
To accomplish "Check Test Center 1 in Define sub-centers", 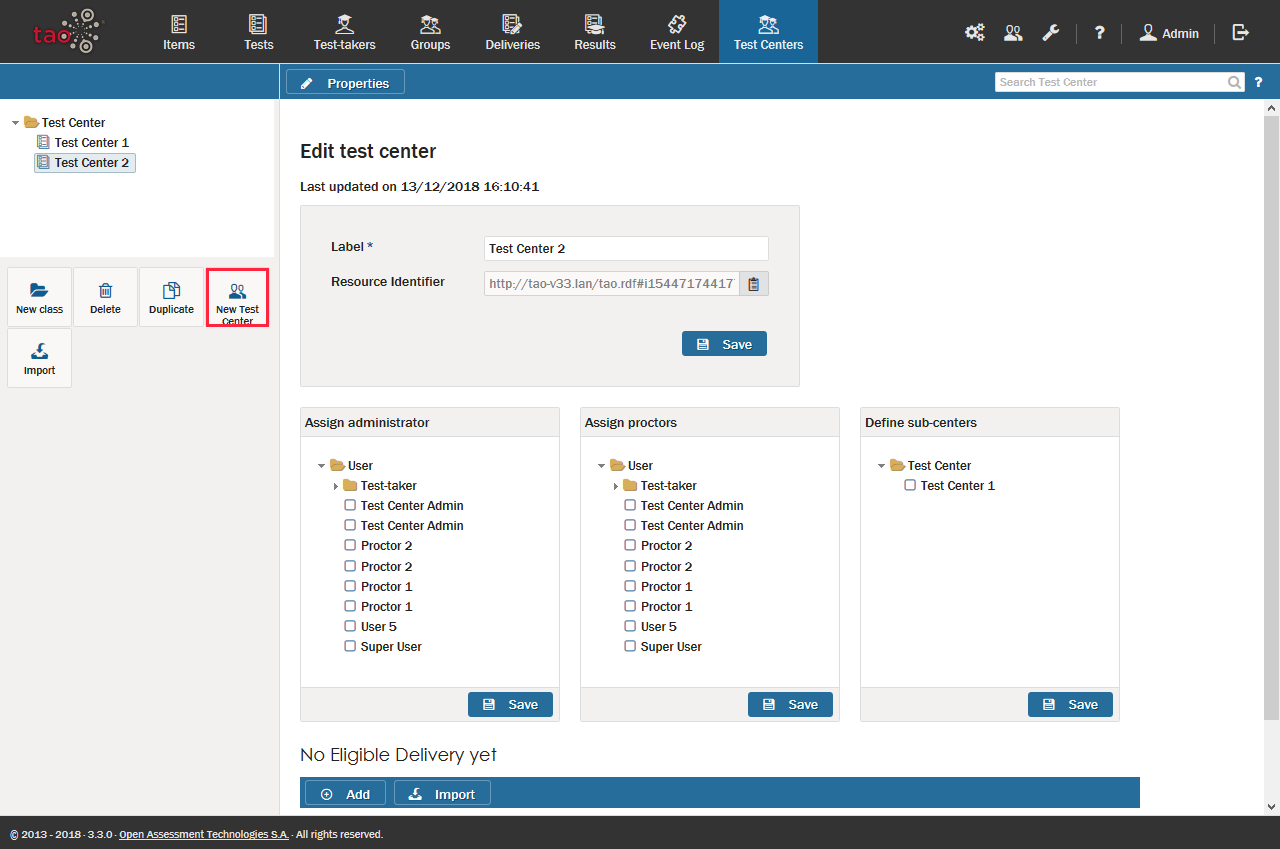I will pyautogui.click(x=910, y=486).
